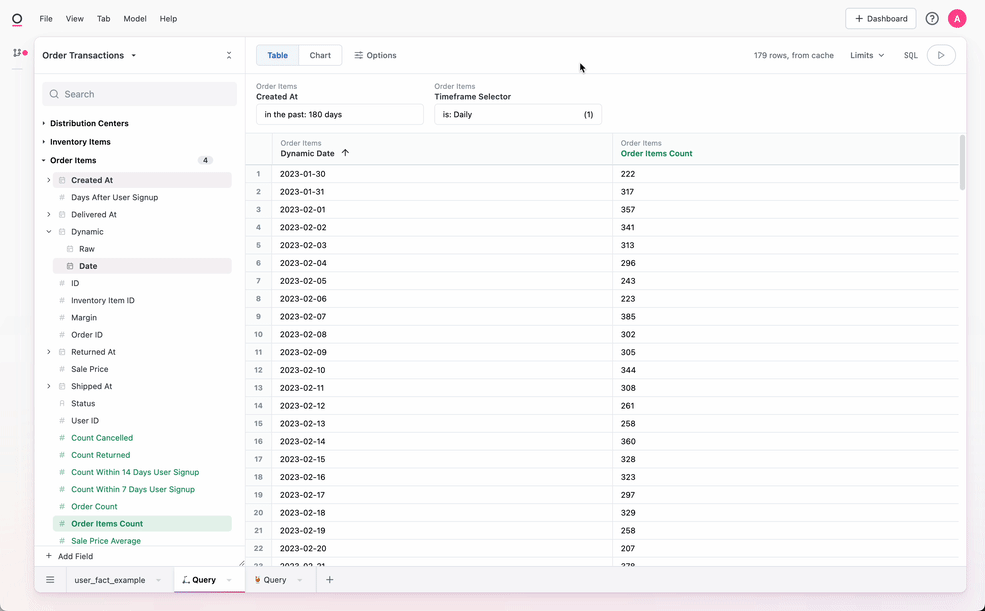Screen dimensions: 985x611
Task: Add a new tab with plus icon
Action: pyautogui.click(x=329, y=580)
